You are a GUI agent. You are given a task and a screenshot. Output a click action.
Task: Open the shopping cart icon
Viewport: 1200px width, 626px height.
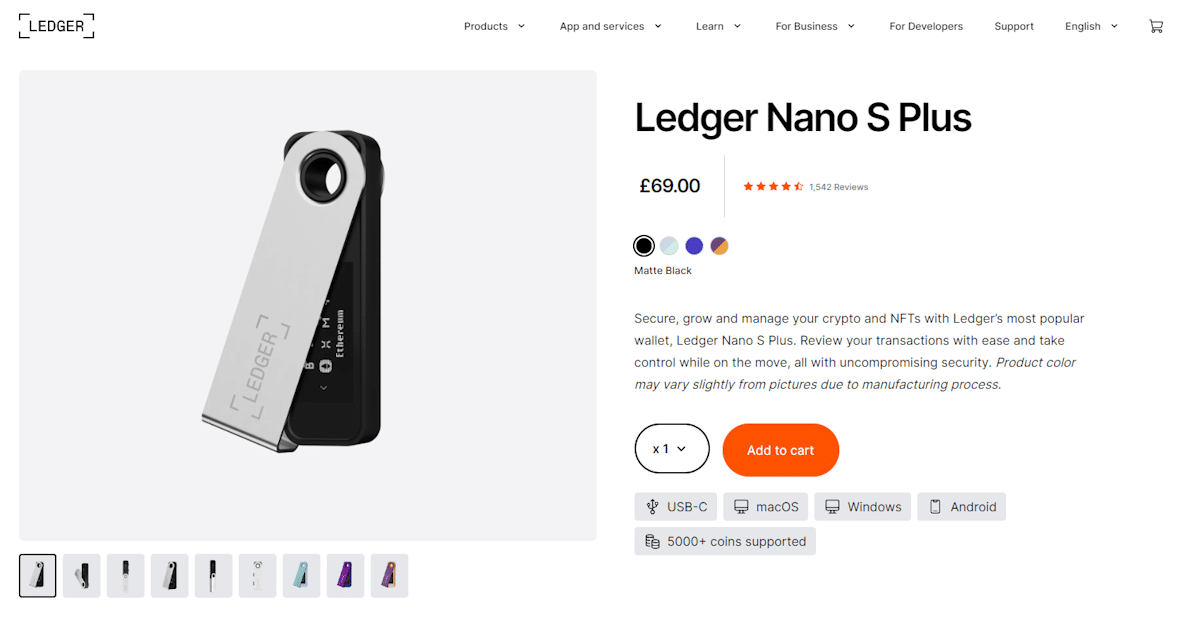(1156, 26)
